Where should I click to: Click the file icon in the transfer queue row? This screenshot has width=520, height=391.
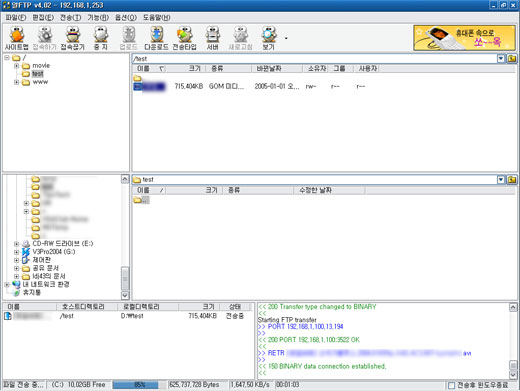[8, 316]
